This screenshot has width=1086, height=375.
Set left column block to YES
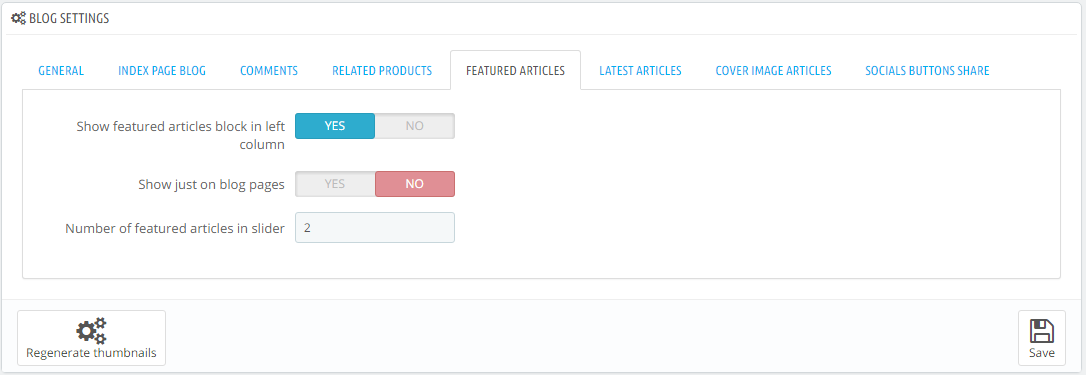tap(335, 126)
